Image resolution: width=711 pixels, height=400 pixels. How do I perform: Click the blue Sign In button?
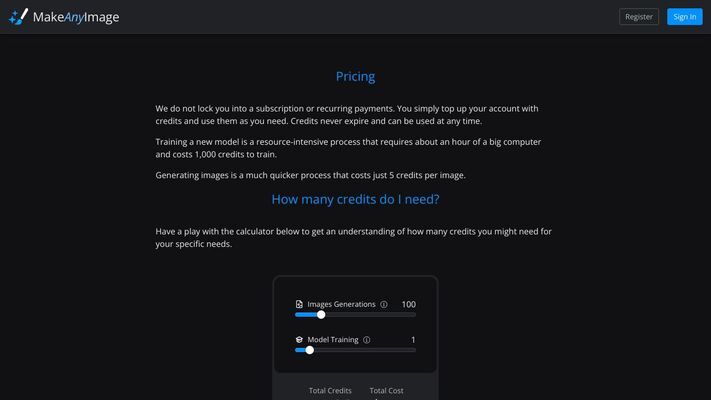[x=684, y=17]
